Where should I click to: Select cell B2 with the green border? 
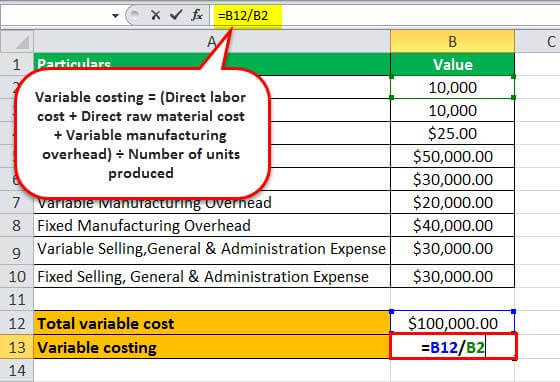(x=452, y=87)
